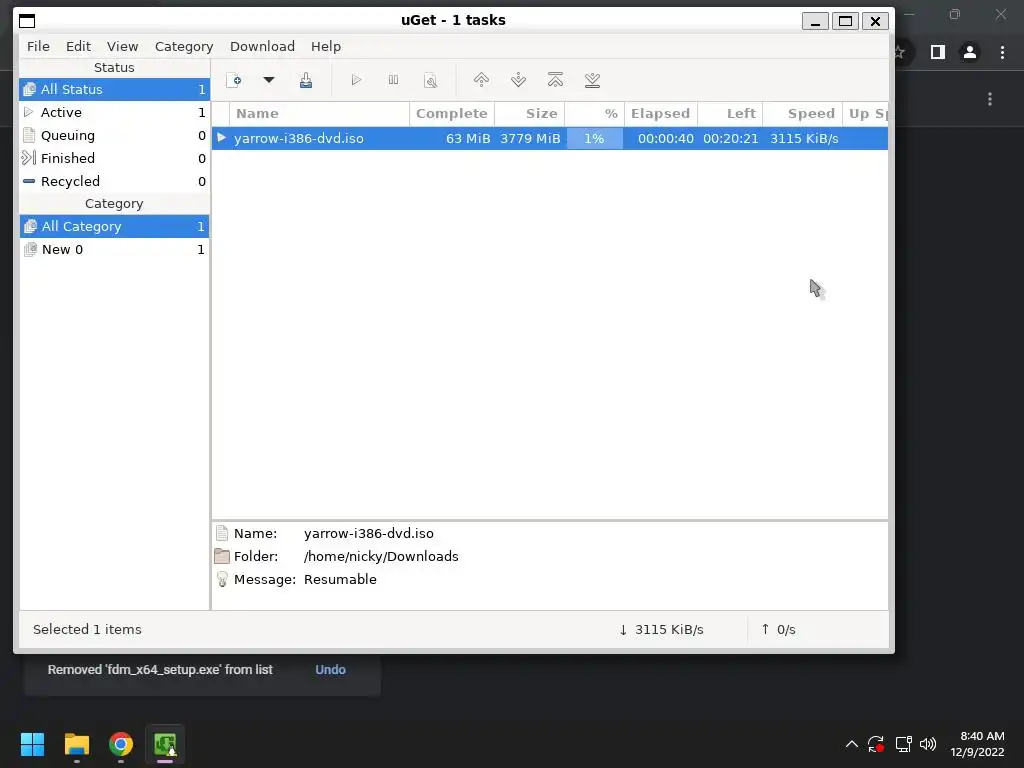Click the New Download toolbar icon
This screenshot has height=768, width=1024.
(x=234, y=80)
